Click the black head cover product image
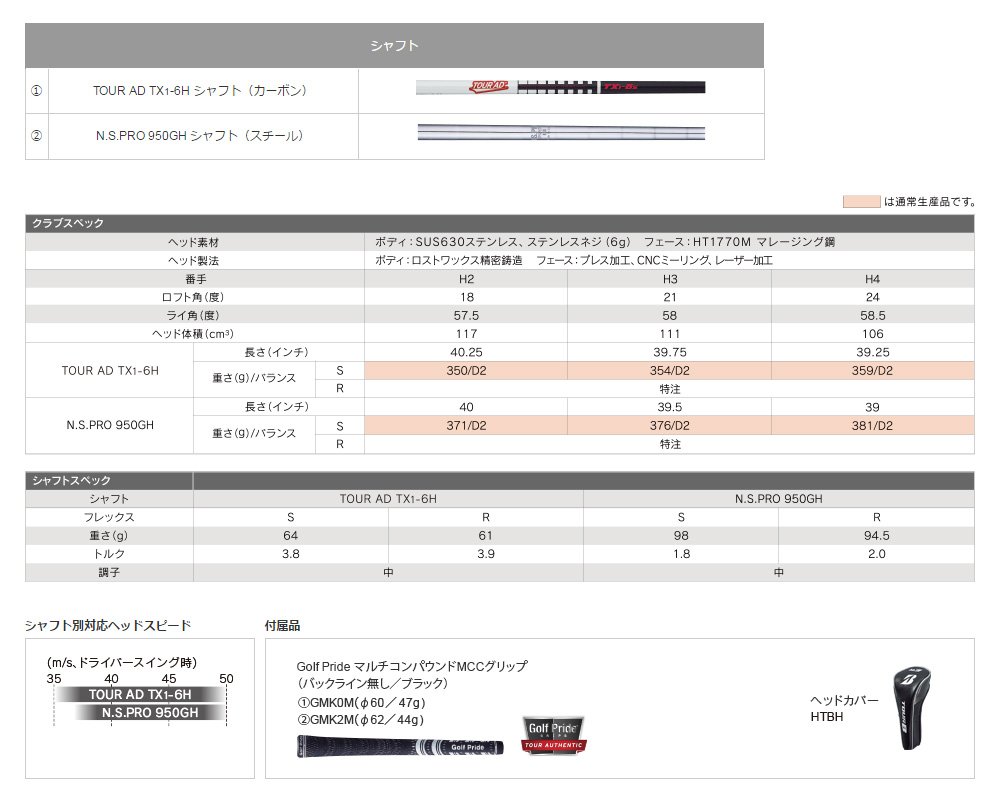This screenshot has width=1000, height=800. [x=912, y=708]
